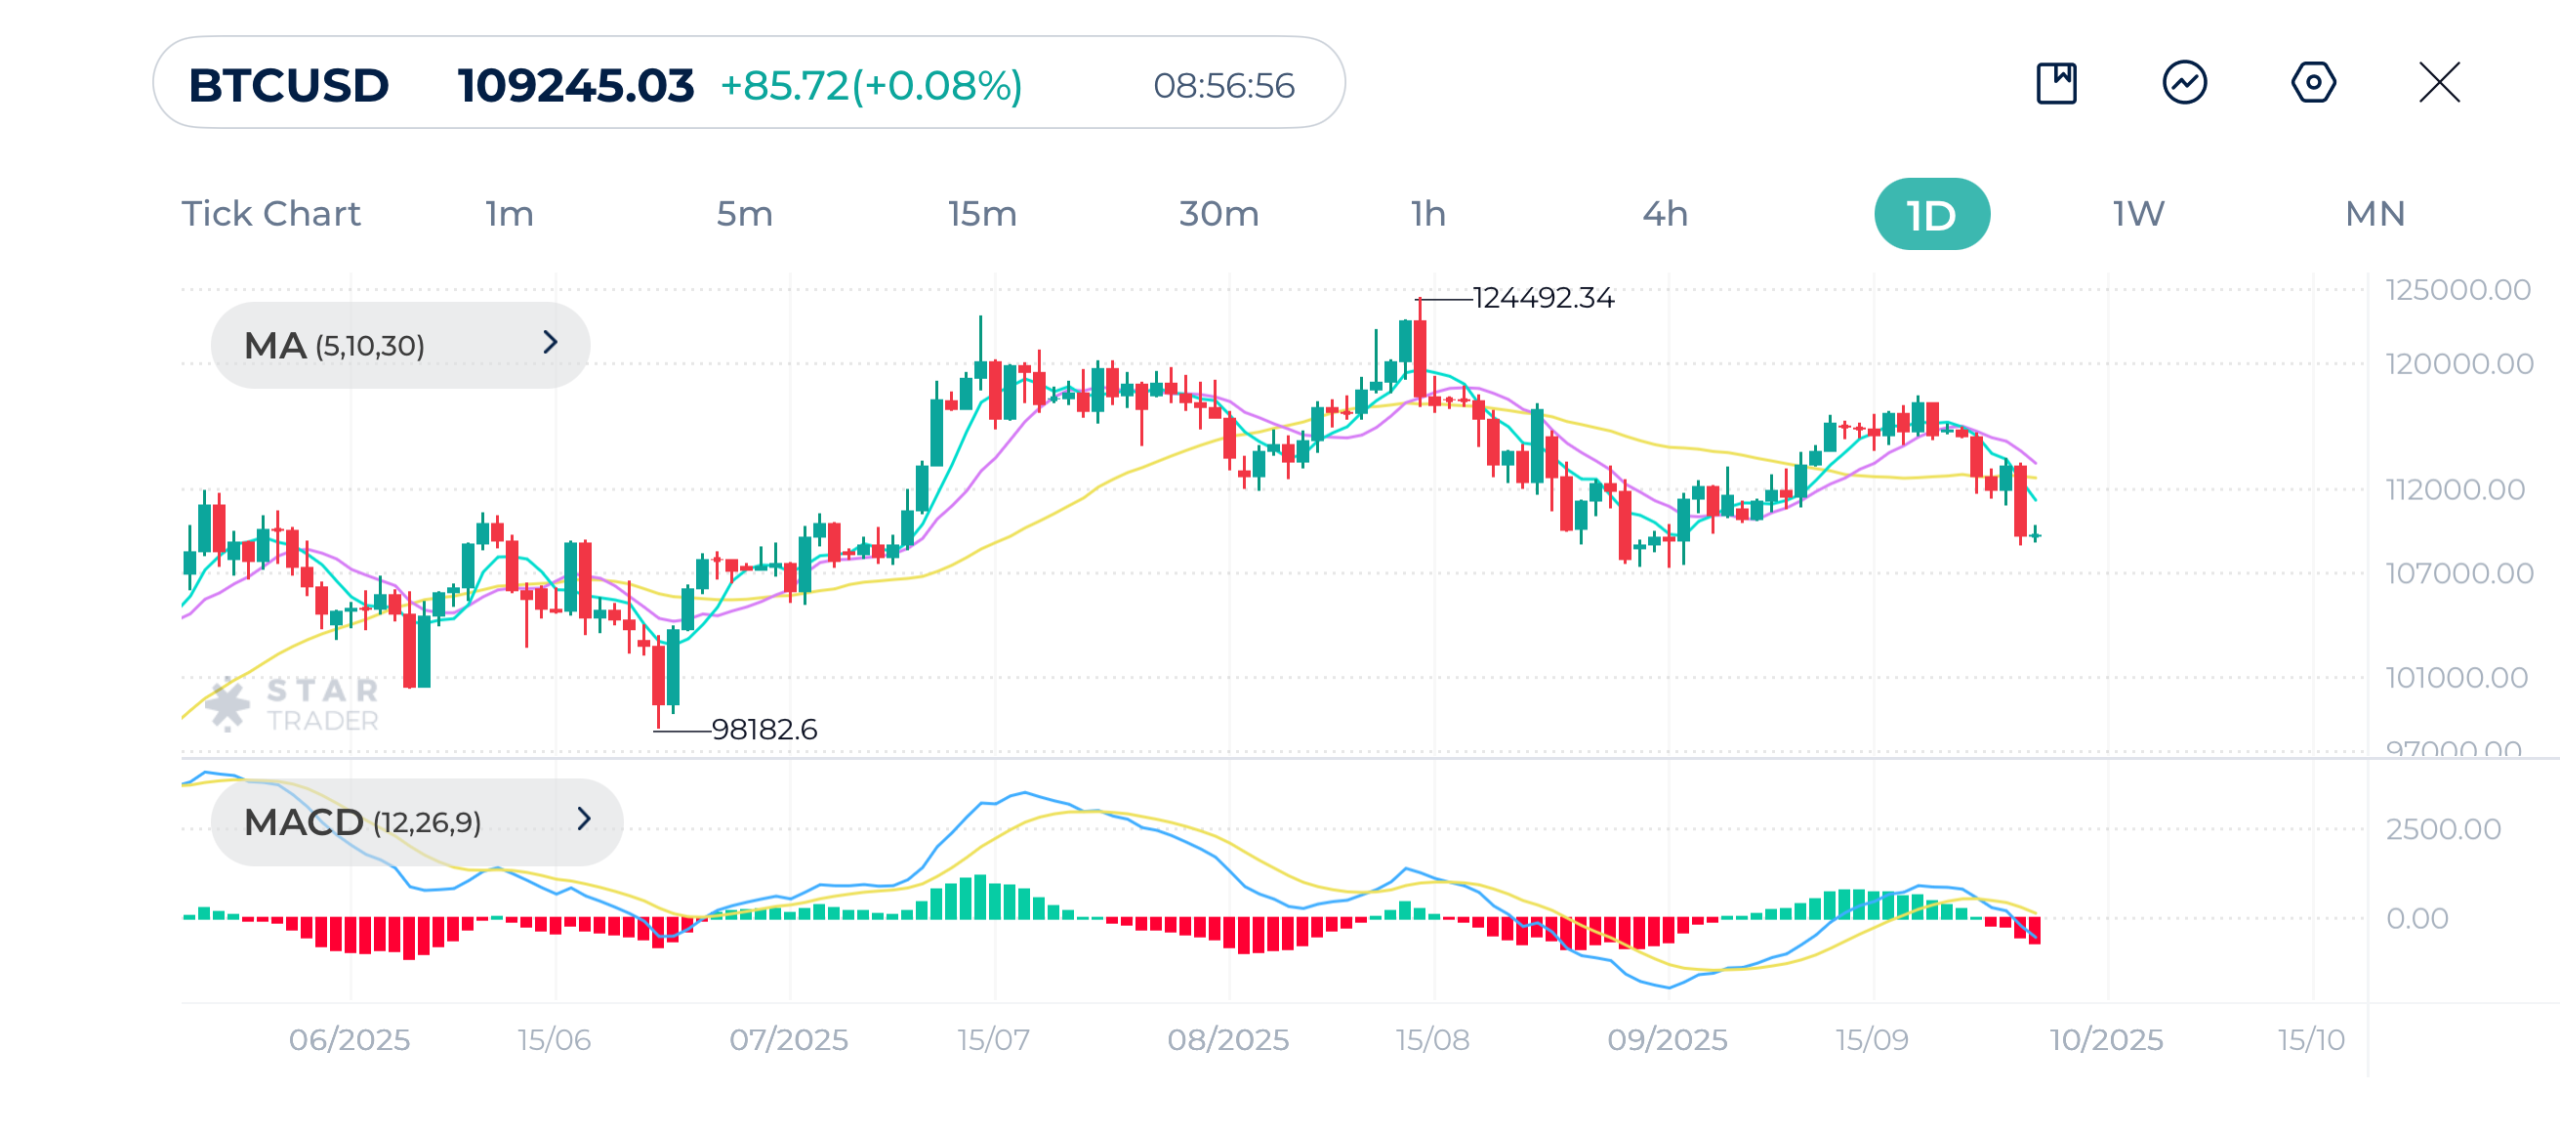This screenshot has height=1134, width=2560.
Task: Click the 98182.6 low price marker
Action: tap(764, 729)
